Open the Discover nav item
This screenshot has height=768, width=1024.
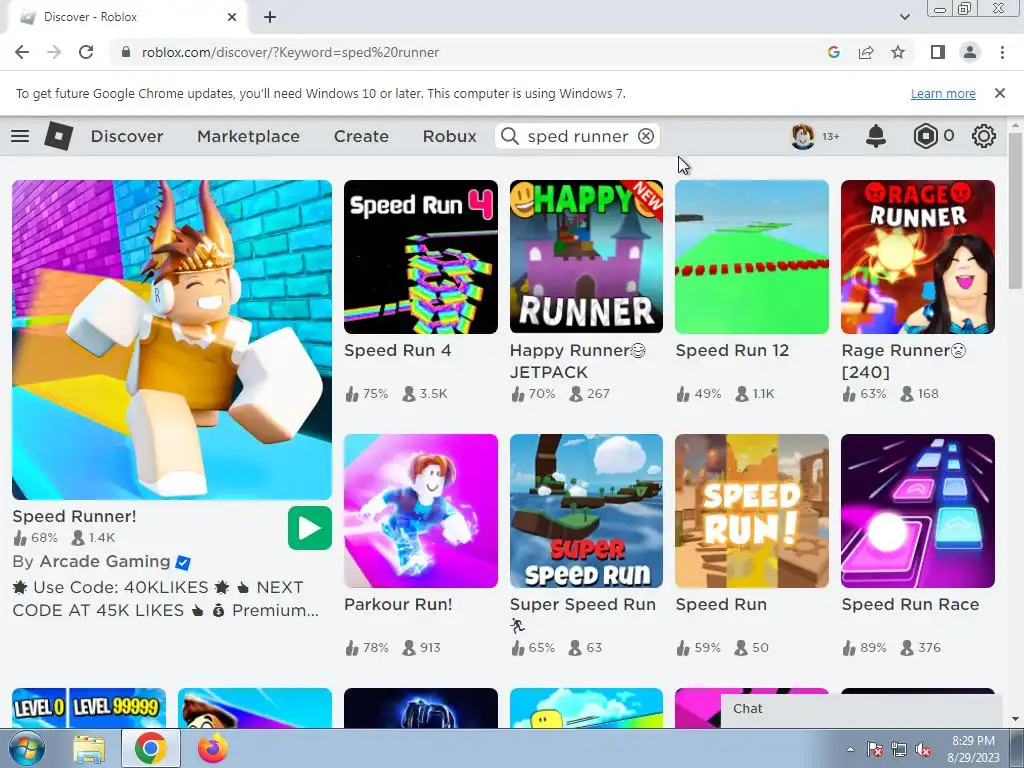pyautogui.click(x=127, y=136)
